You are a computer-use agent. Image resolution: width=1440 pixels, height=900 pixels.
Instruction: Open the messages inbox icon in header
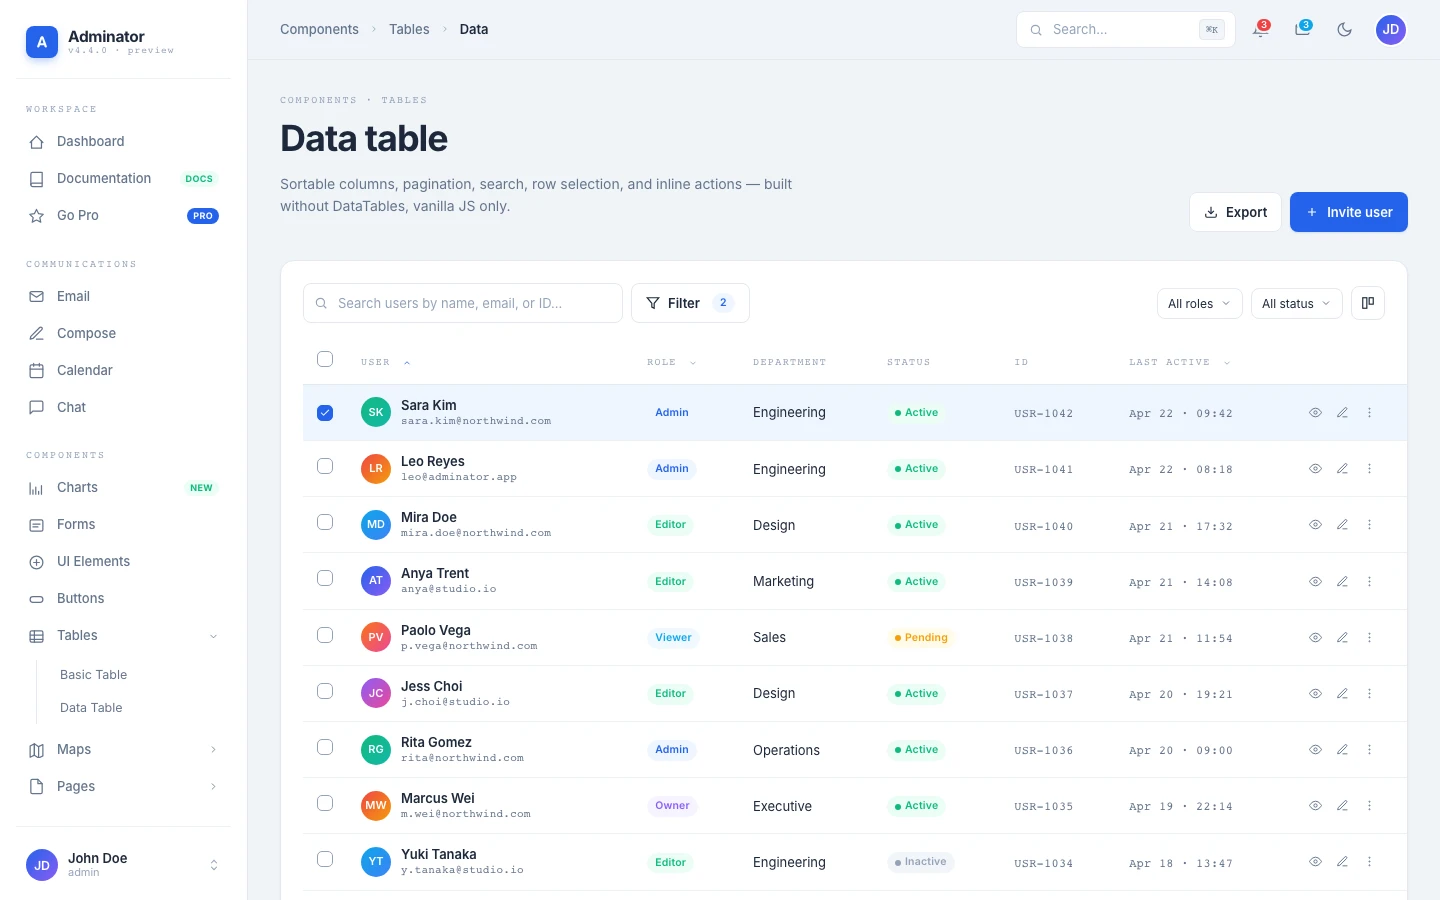[1303, 30]
